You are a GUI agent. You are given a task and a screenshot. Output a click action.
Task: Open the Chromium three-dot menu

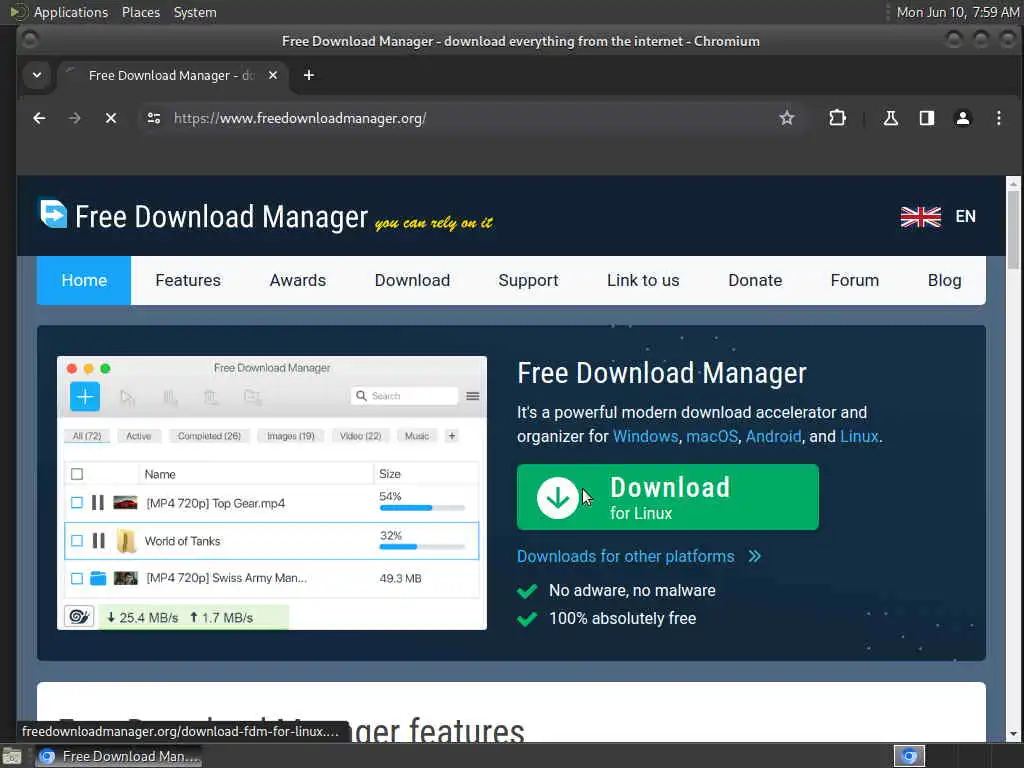999,118
